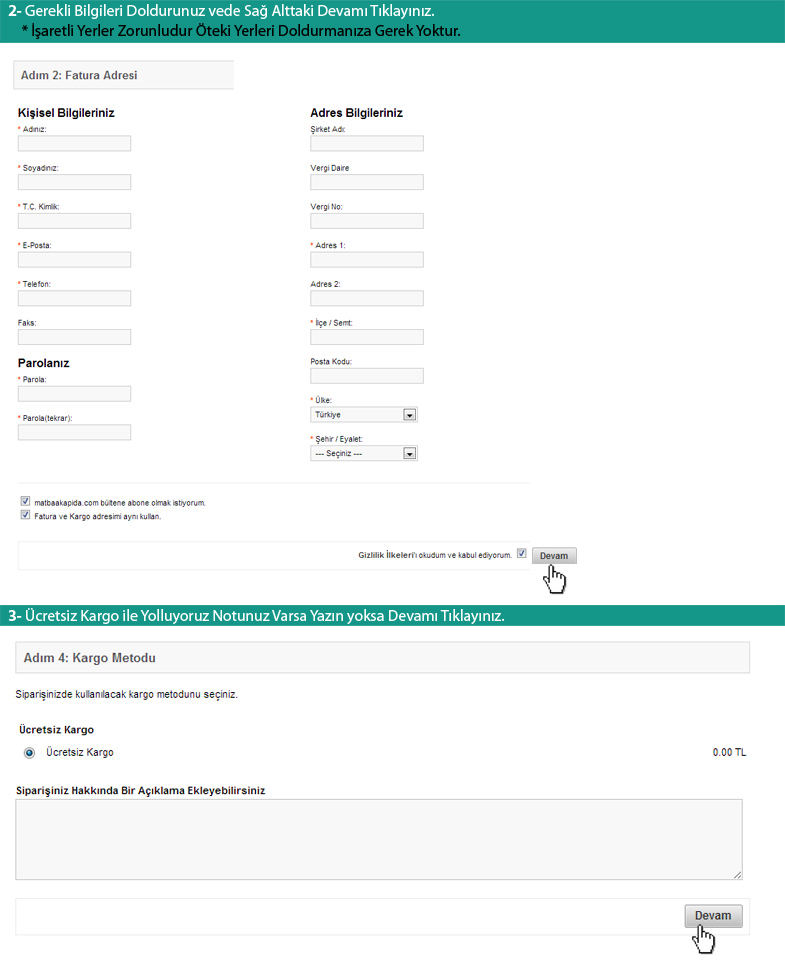The image size is (785, 960).
Task: Focus the Soyadınız text box
Action: tap(75, 182)
